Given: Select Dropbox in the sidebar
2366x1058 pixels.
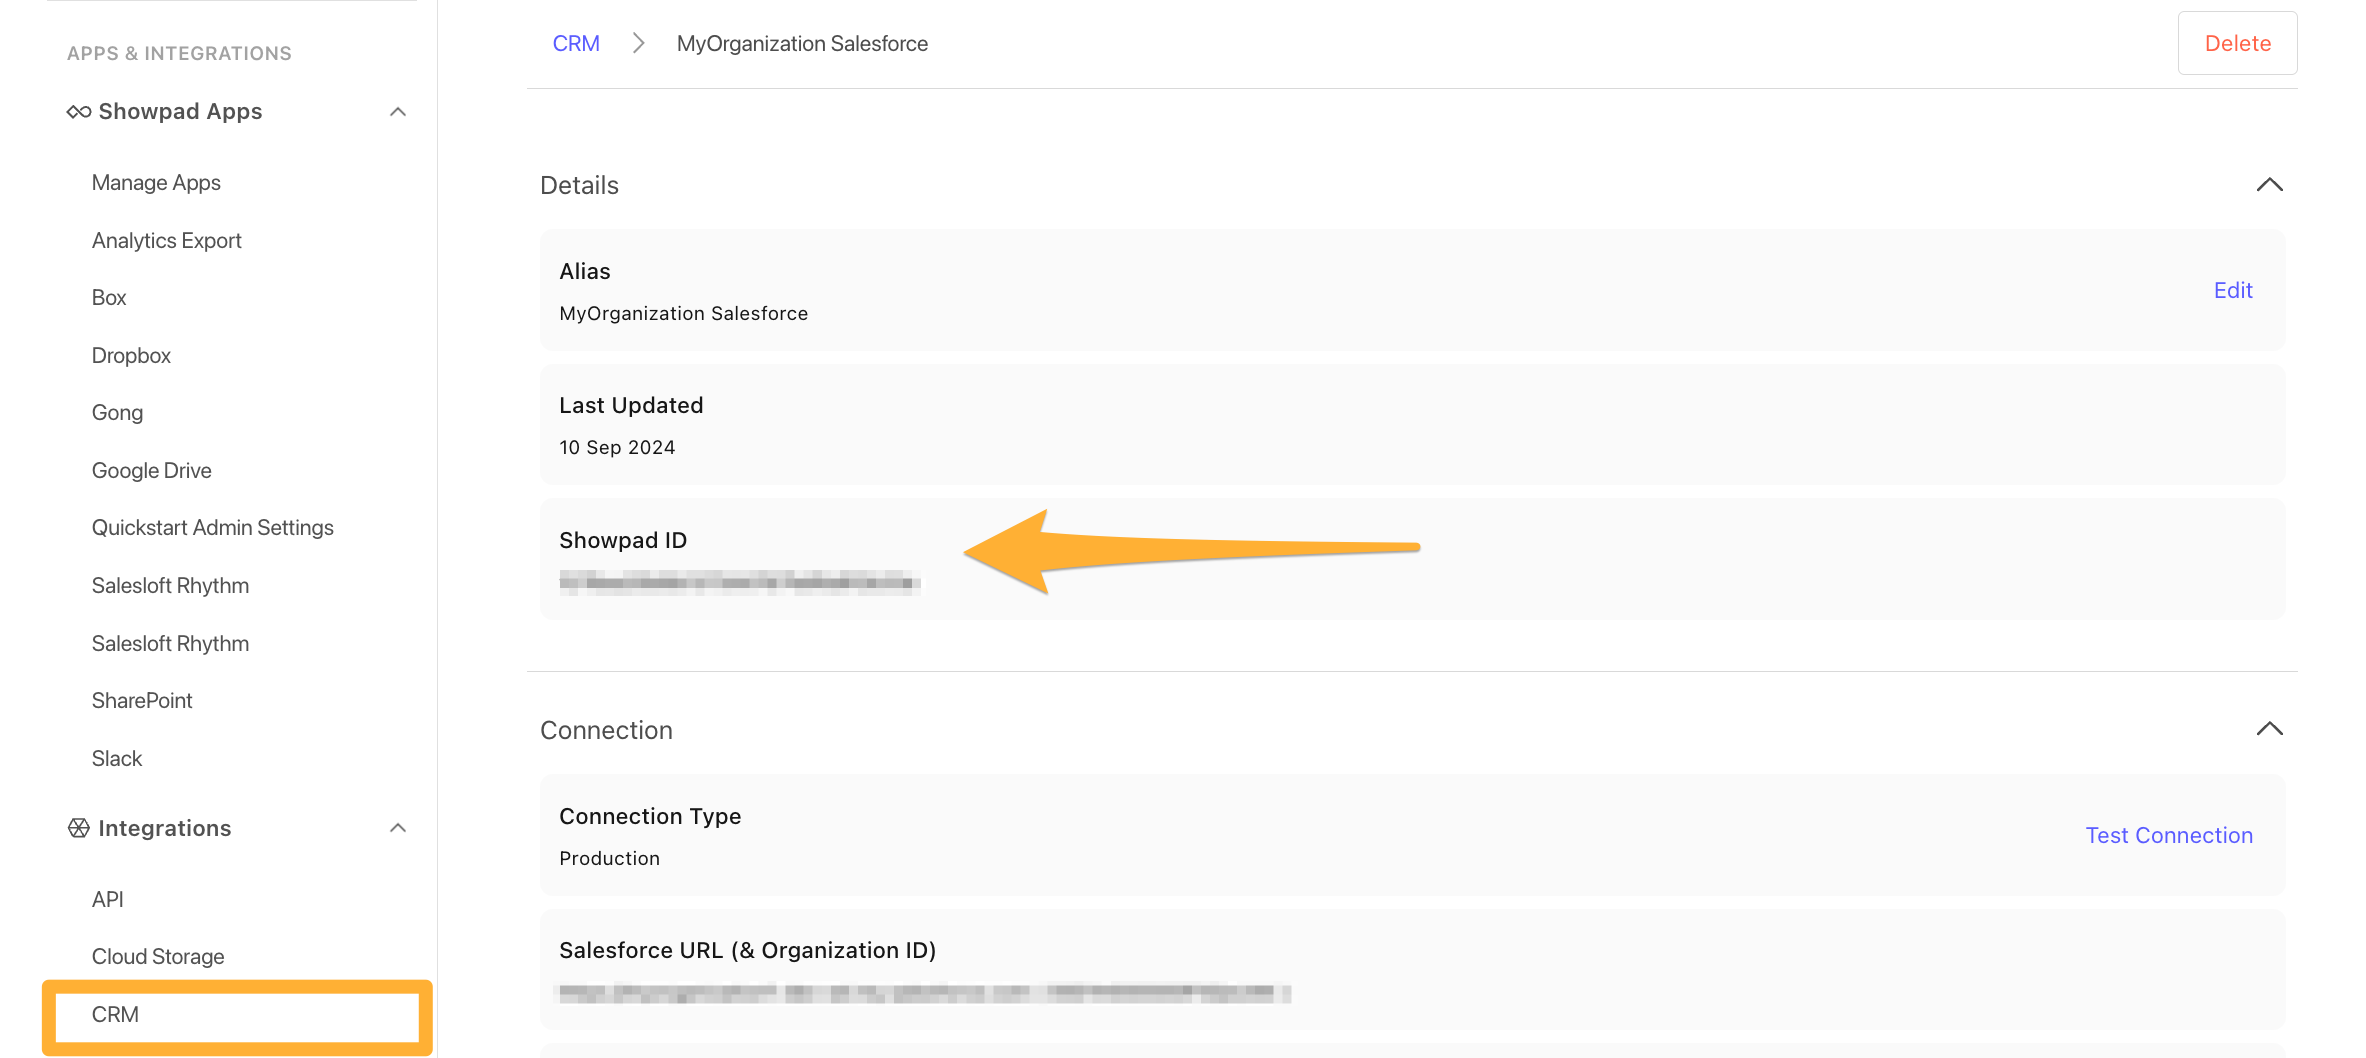Looking at the screenshot, I should 131,356.
